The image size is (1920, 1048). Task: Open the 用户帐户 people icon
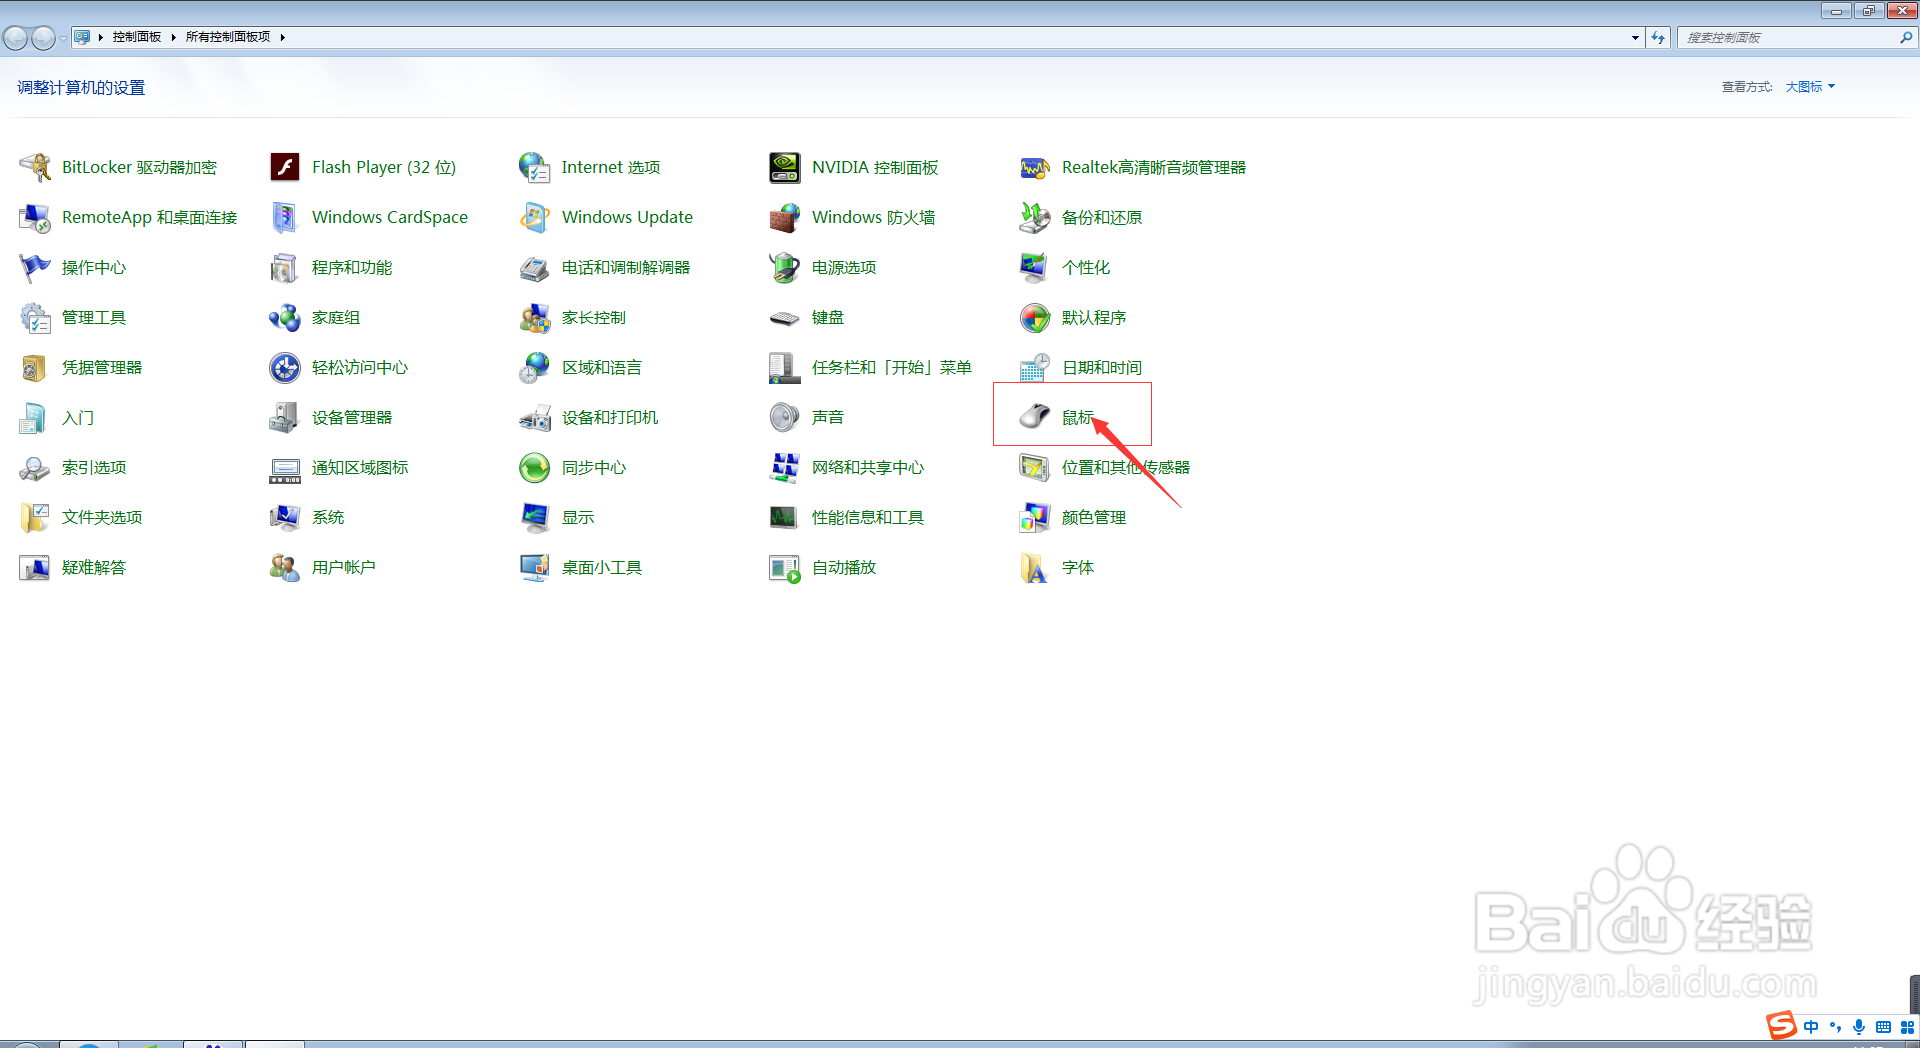coord(285,567)
